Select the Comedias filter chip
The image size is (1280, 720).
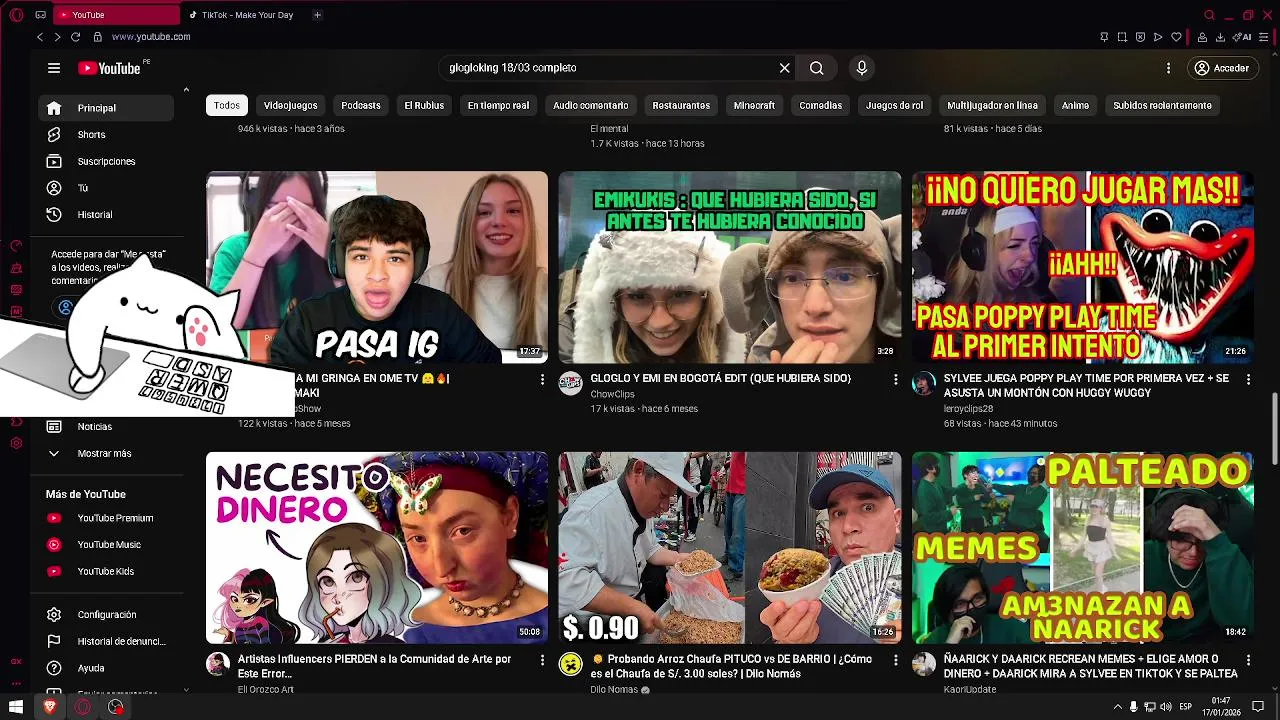pyautogui.click(x=820, y=105)
